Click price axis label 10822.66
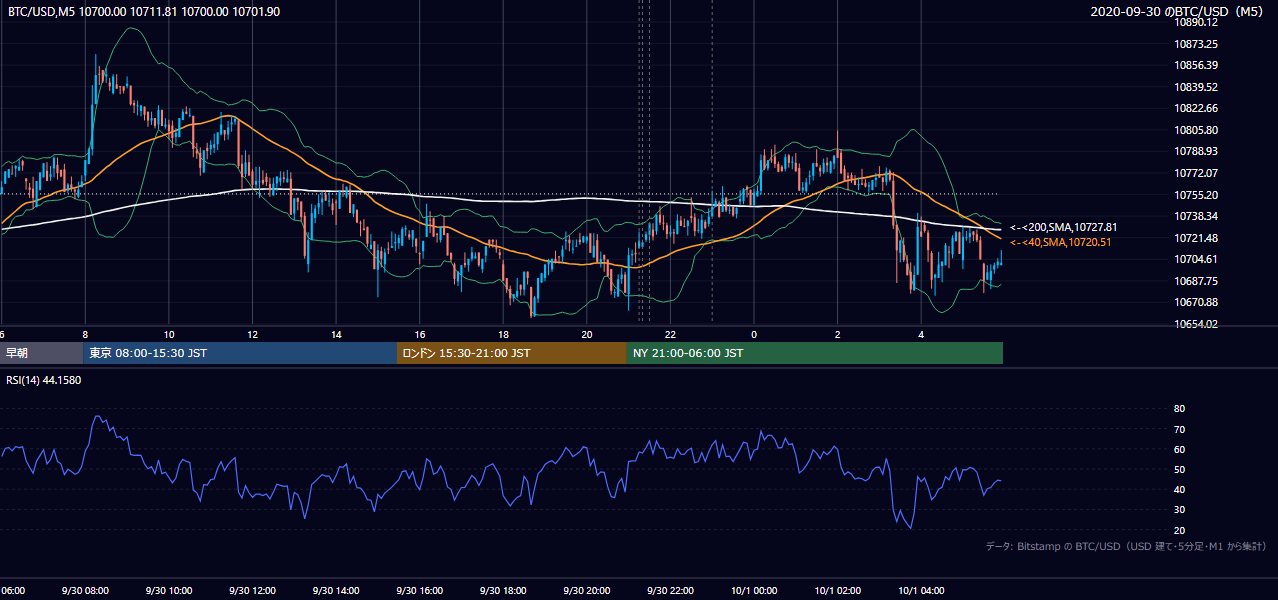 tap(1196, 108)
